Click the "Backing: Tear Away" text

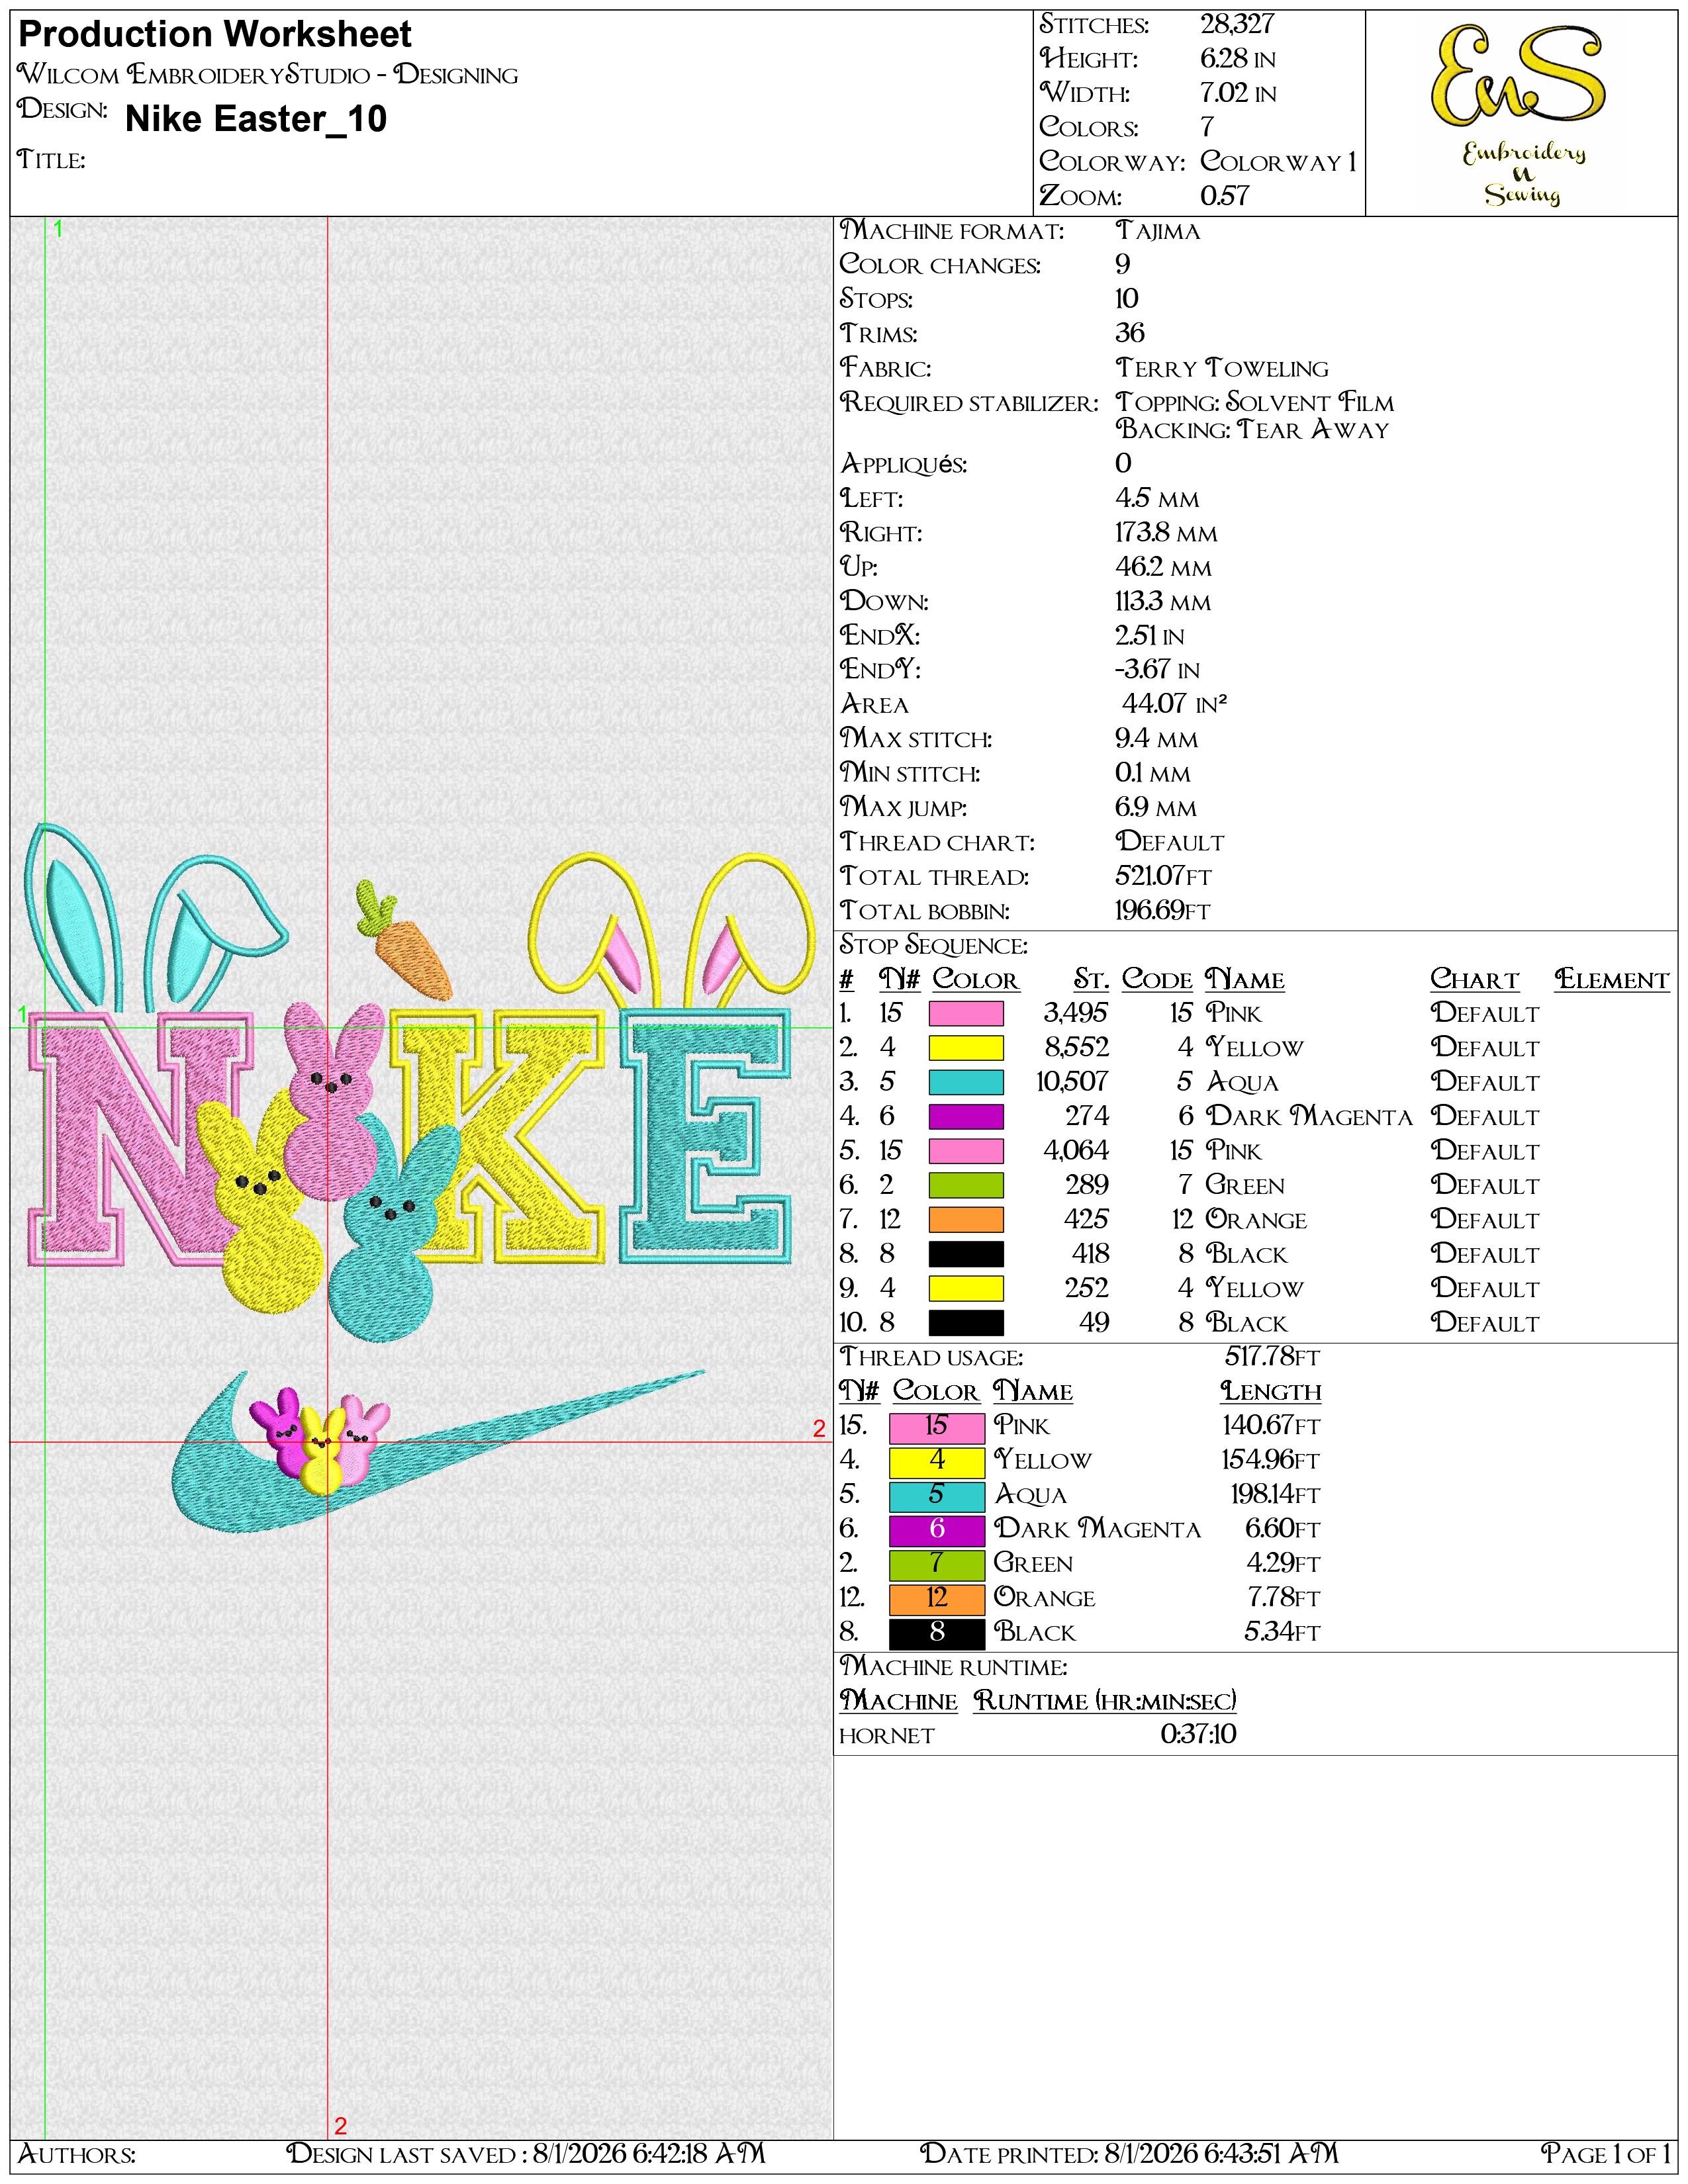[1253, 429]
